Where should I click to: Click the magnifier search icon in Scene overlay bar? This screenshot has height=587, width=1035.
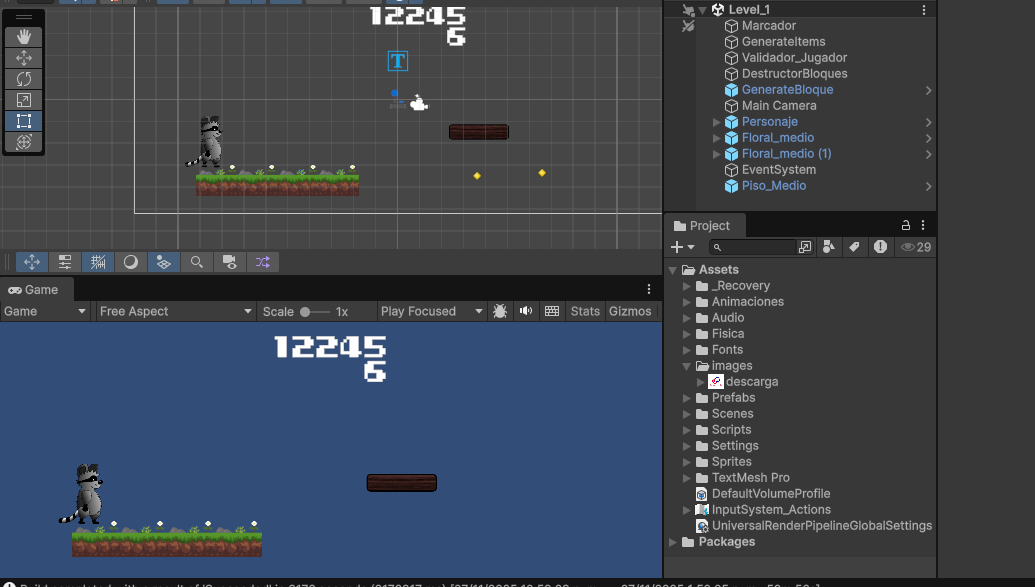point(197,262)
